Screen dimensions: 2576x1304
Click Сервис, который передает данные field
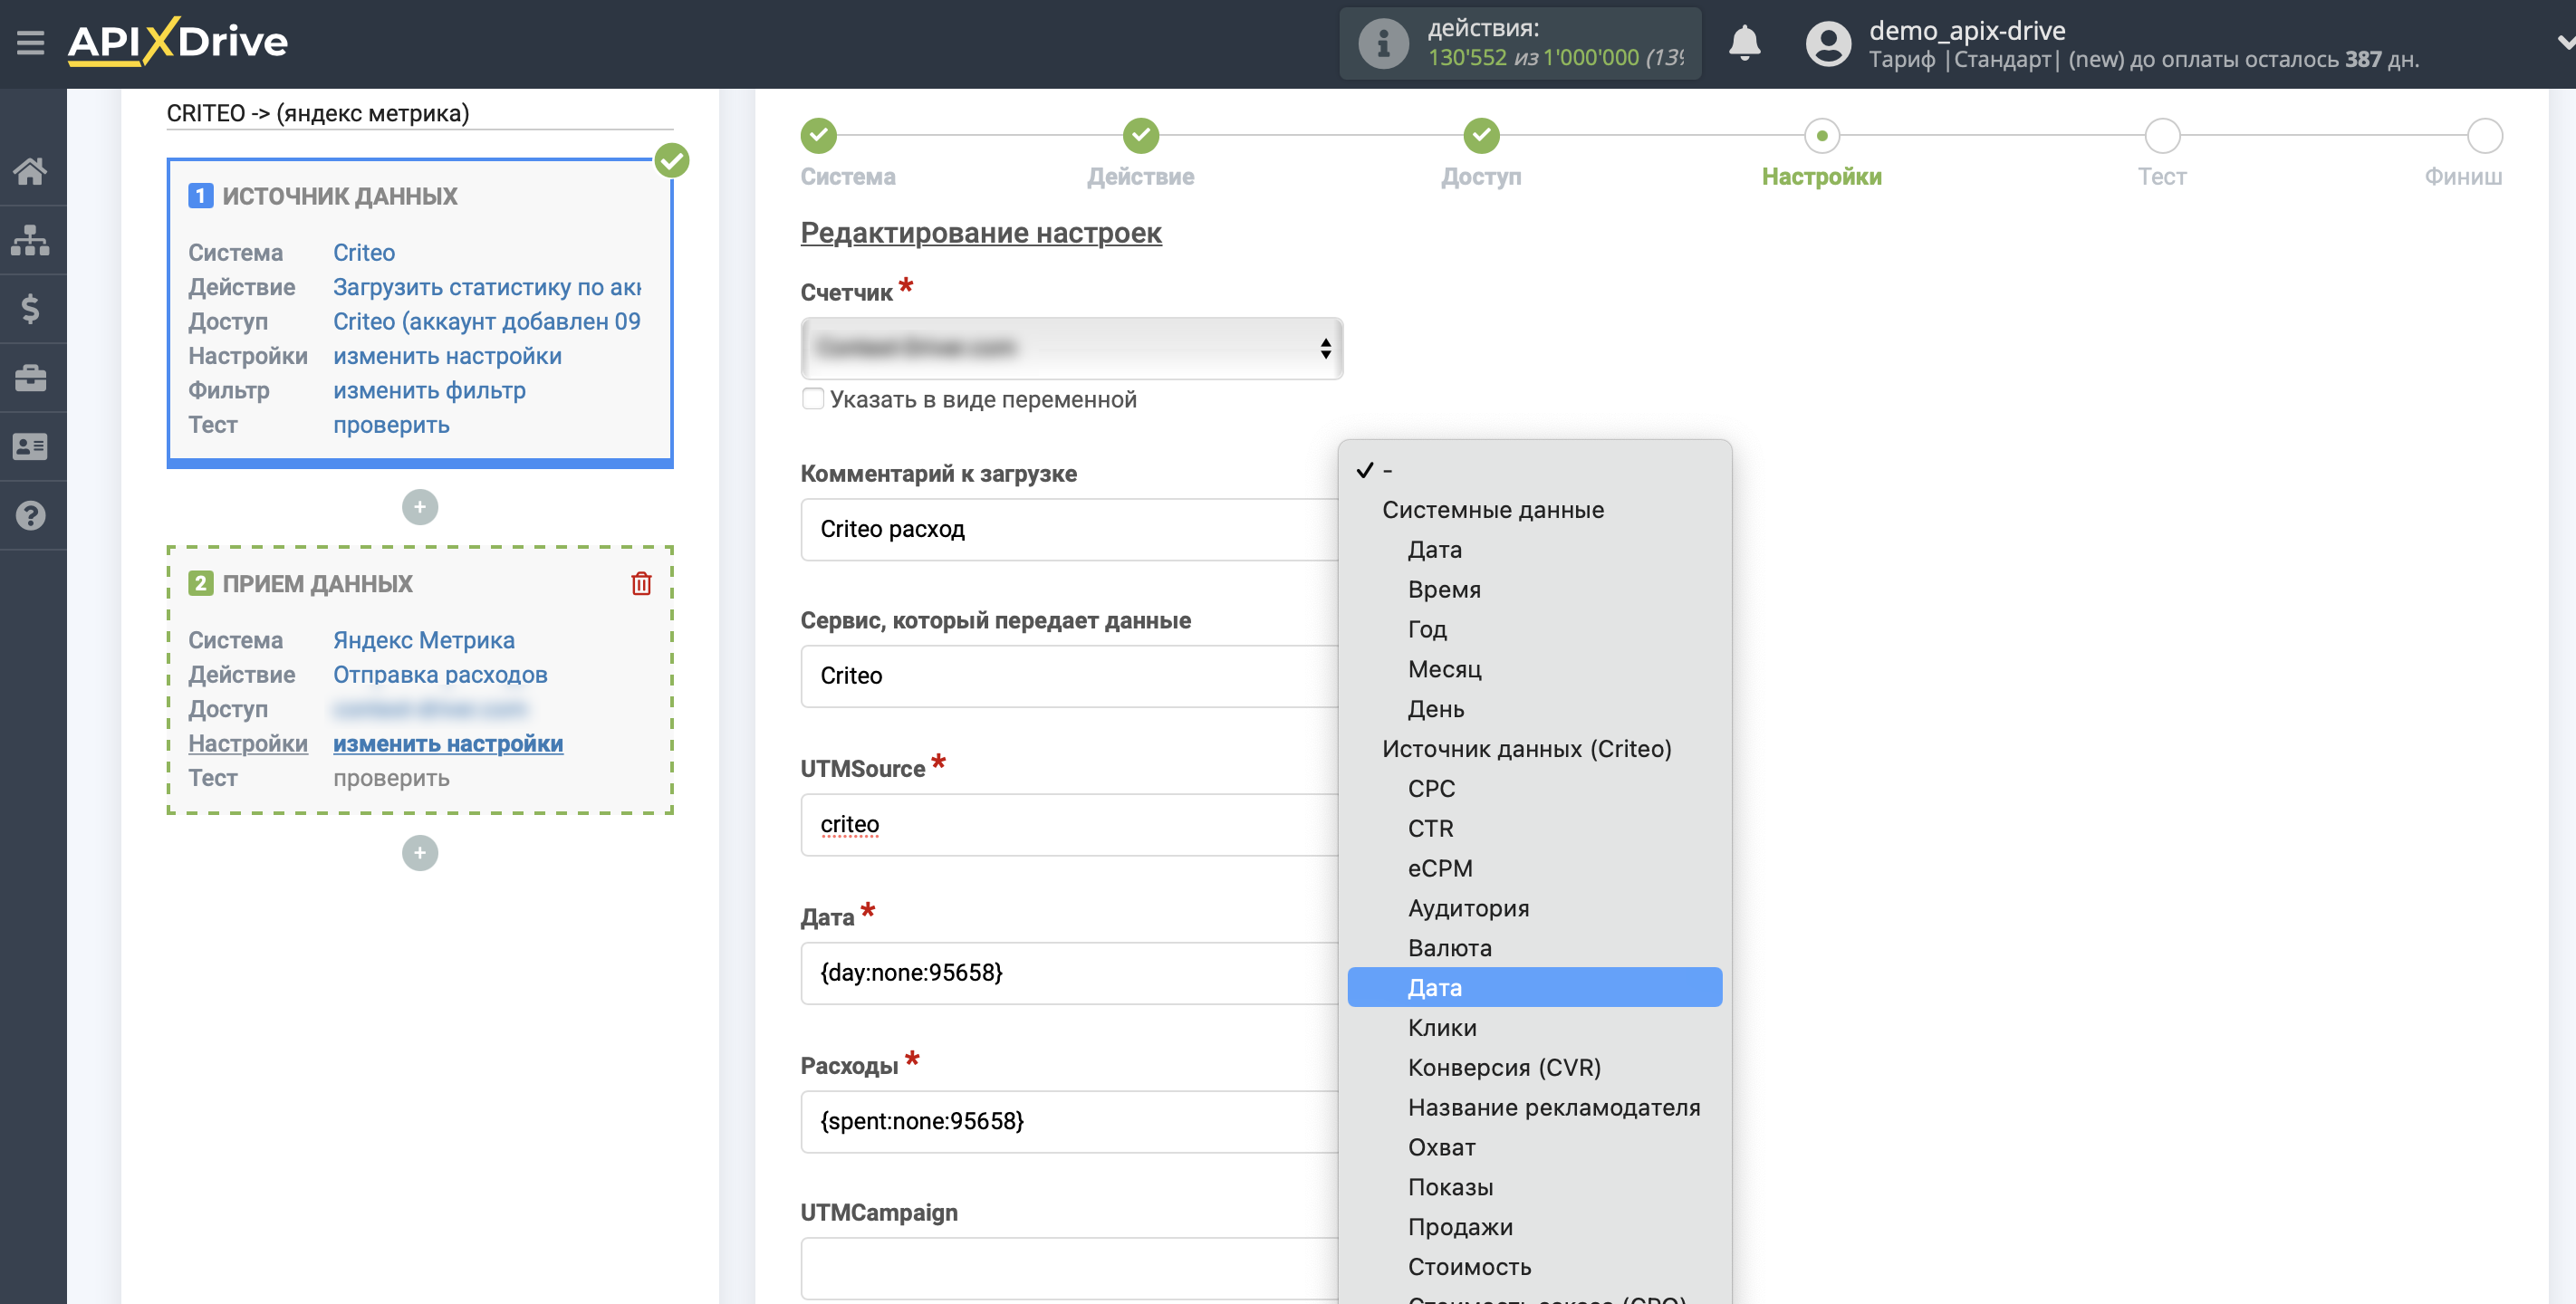[1070, 676]
